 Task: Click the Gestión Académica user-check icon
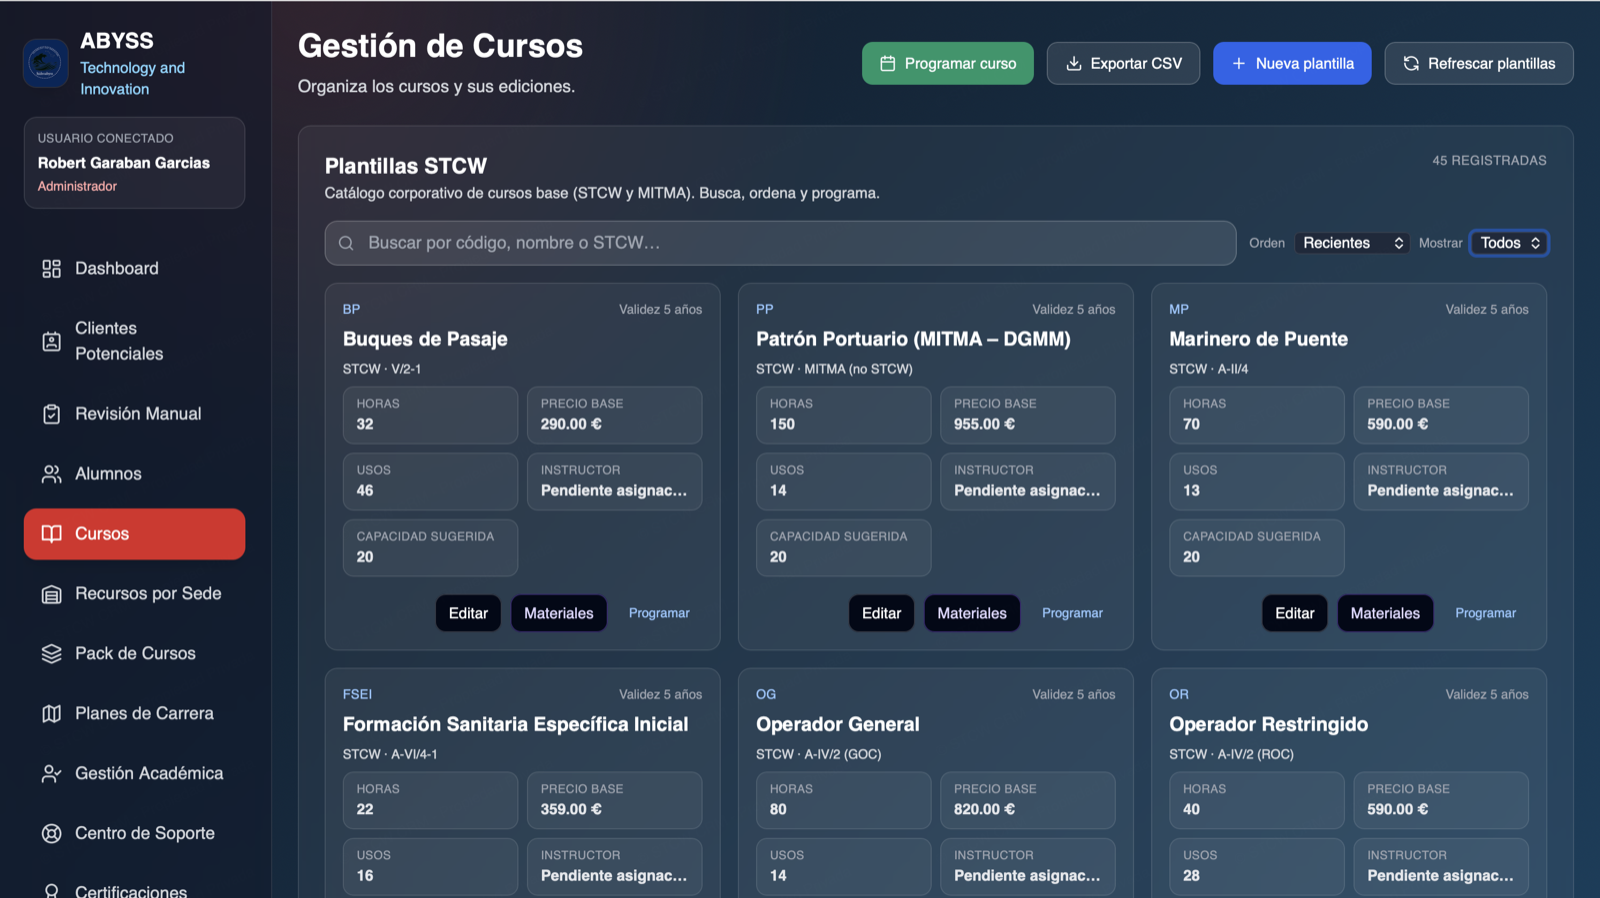coord(51,774)
